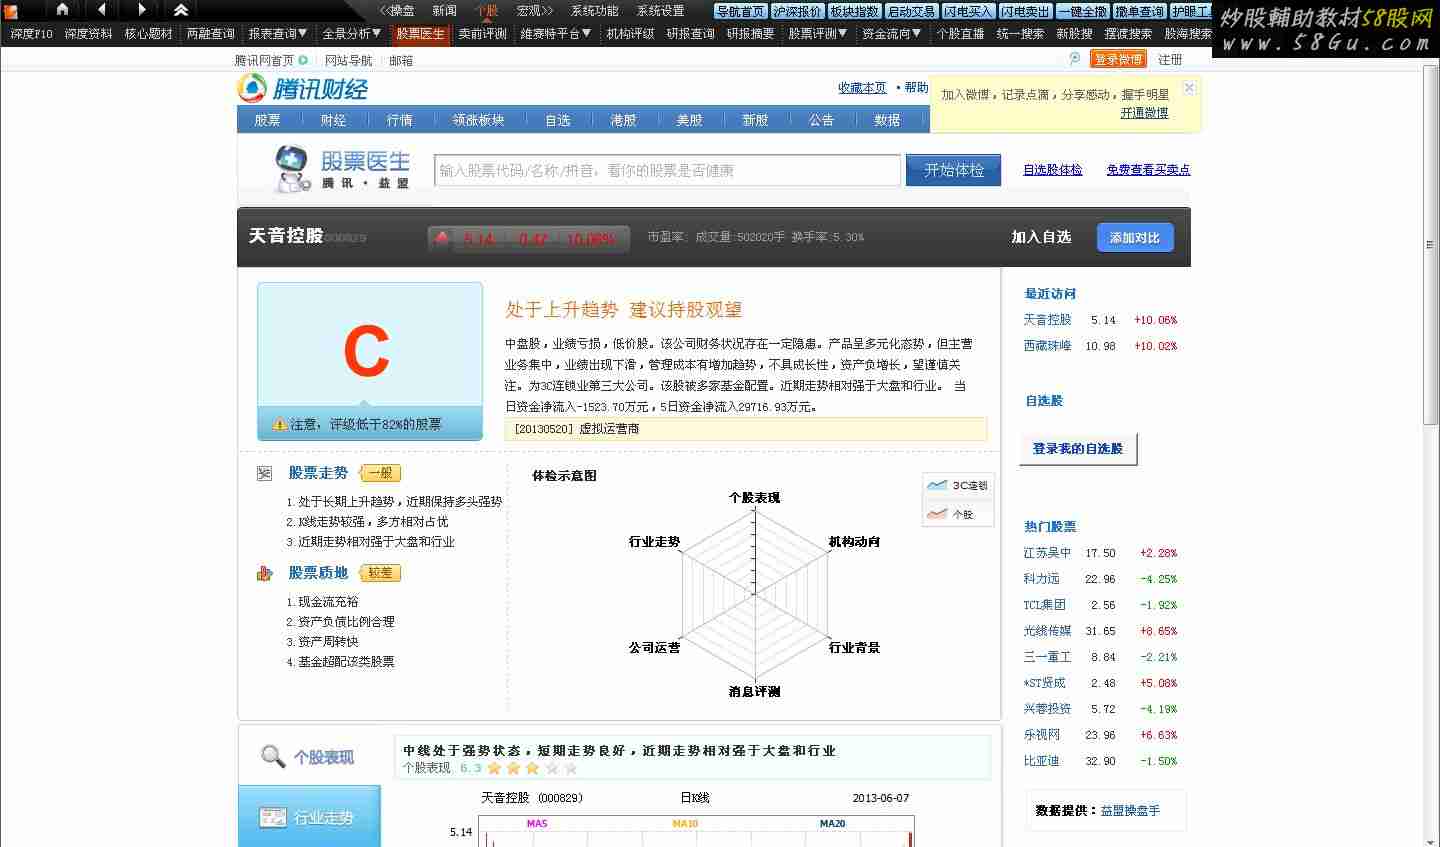Click the orange app logo icon at top-left

click(x=10, y=10)
